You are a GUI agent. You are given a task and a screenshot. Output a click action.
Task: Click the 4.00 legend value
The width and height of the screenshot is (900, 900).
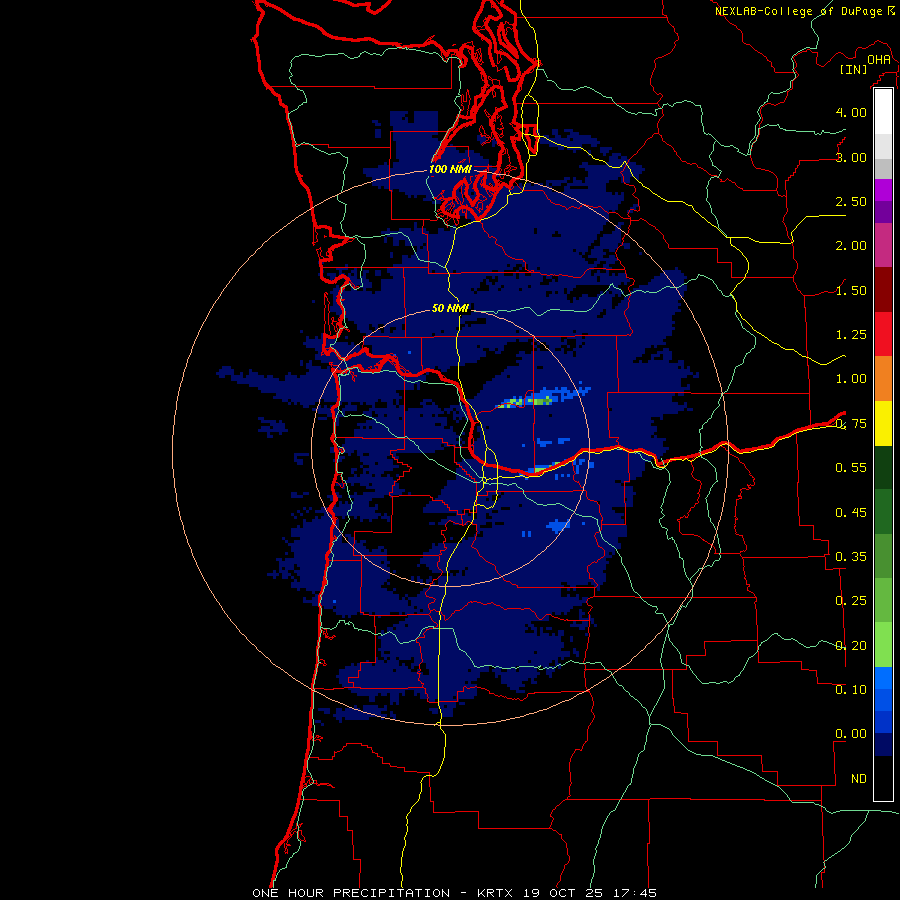851,112
